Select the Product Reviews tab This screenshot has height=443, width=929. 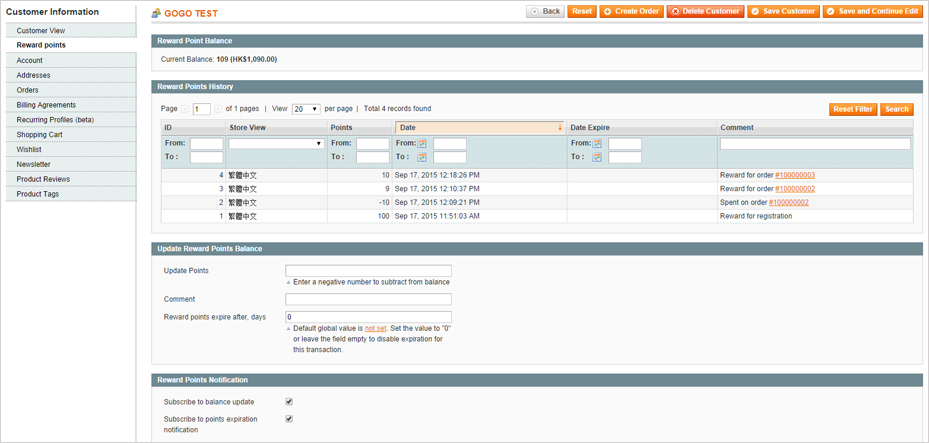tap(43, 179)
